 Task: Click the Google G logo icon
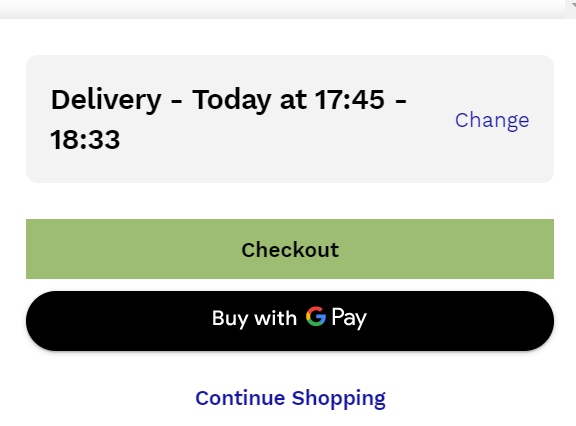pyautogui.click(x=316, y=316)
